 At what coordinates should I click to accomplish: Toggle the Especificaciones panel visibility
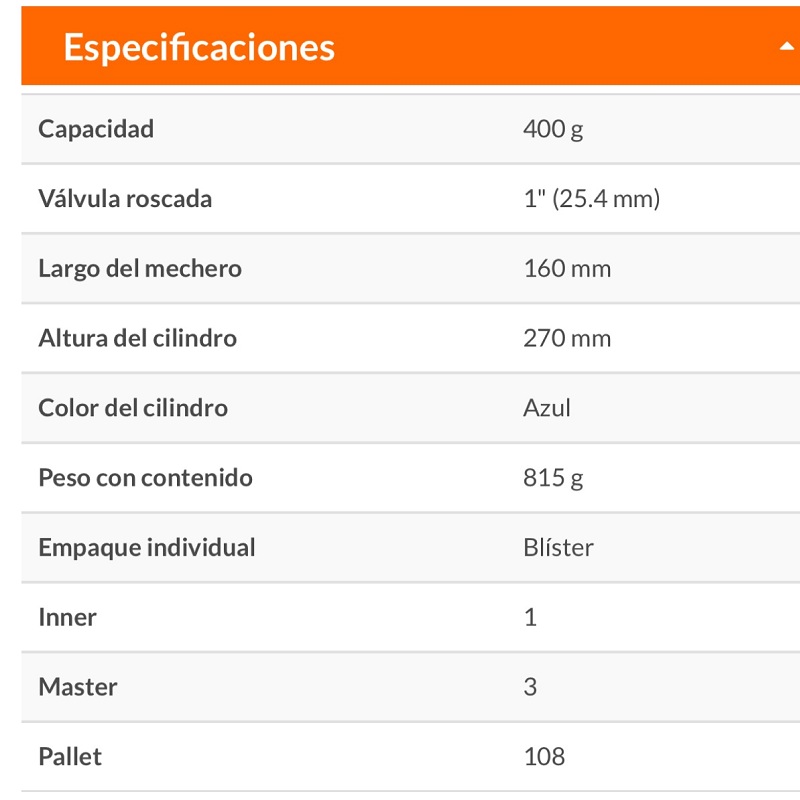400,44
